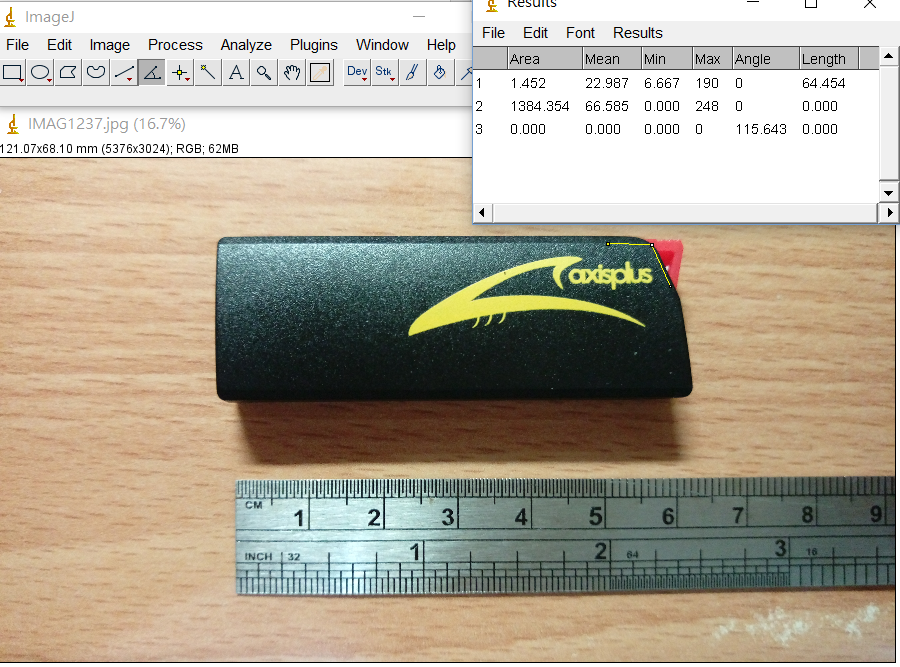Open the Stk stacks menu dropdown
Viewport: 900px width, 667px height.
tap(384, 73)
